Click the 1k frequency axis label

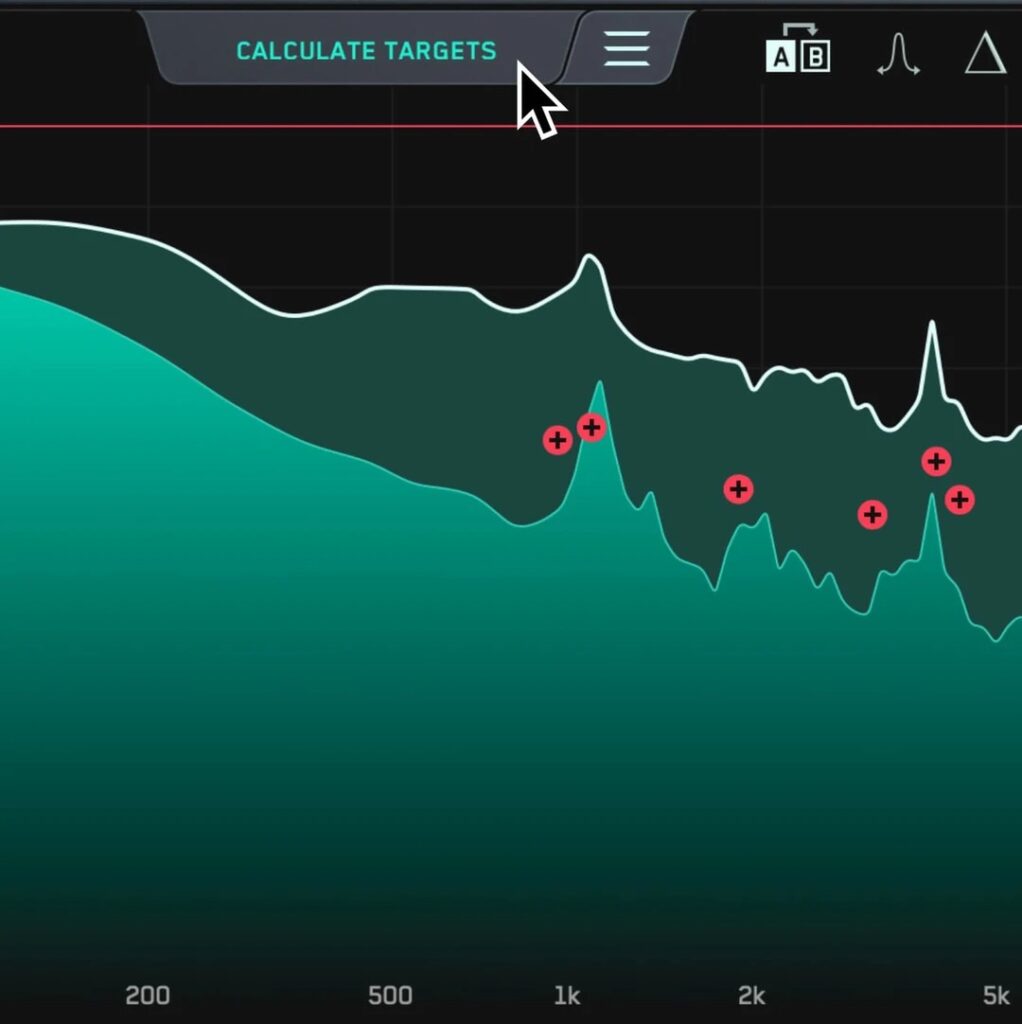point(566,995)
